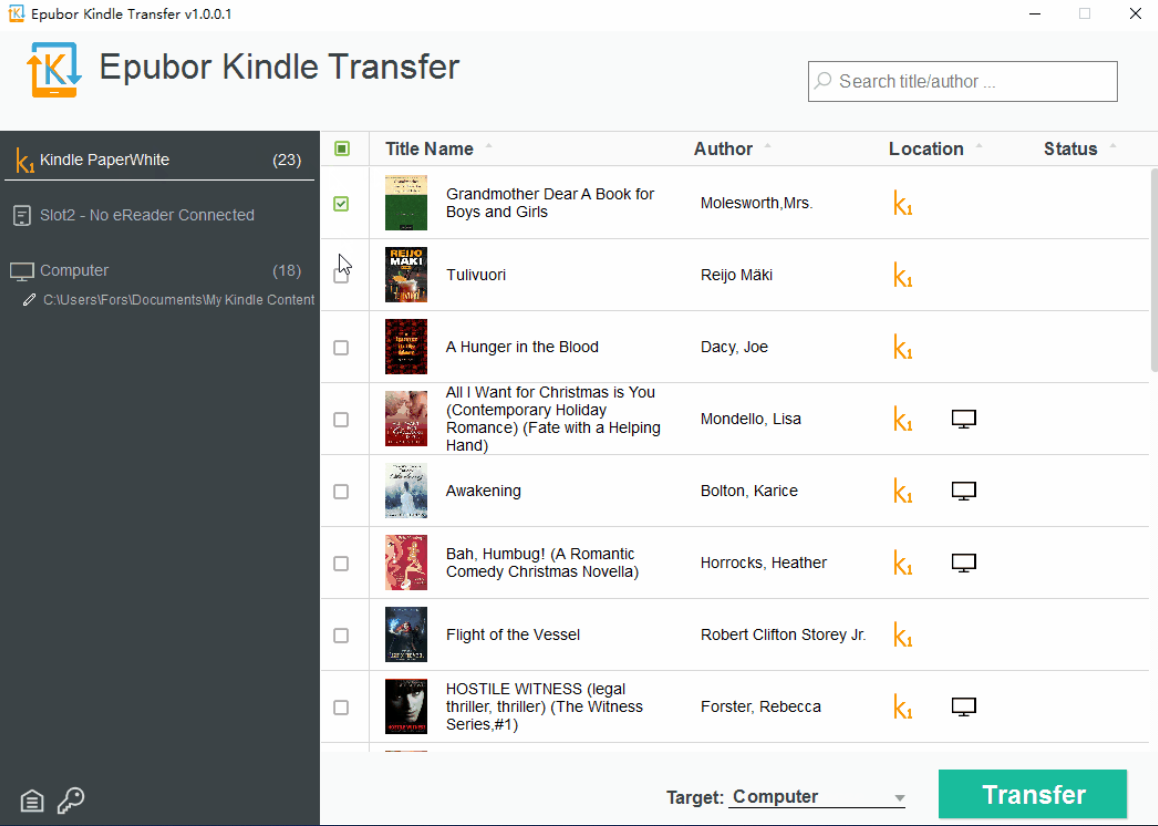
Task: Minimize the Epubor Kindle Transfer window
Action: click(x=1035, y=13)
